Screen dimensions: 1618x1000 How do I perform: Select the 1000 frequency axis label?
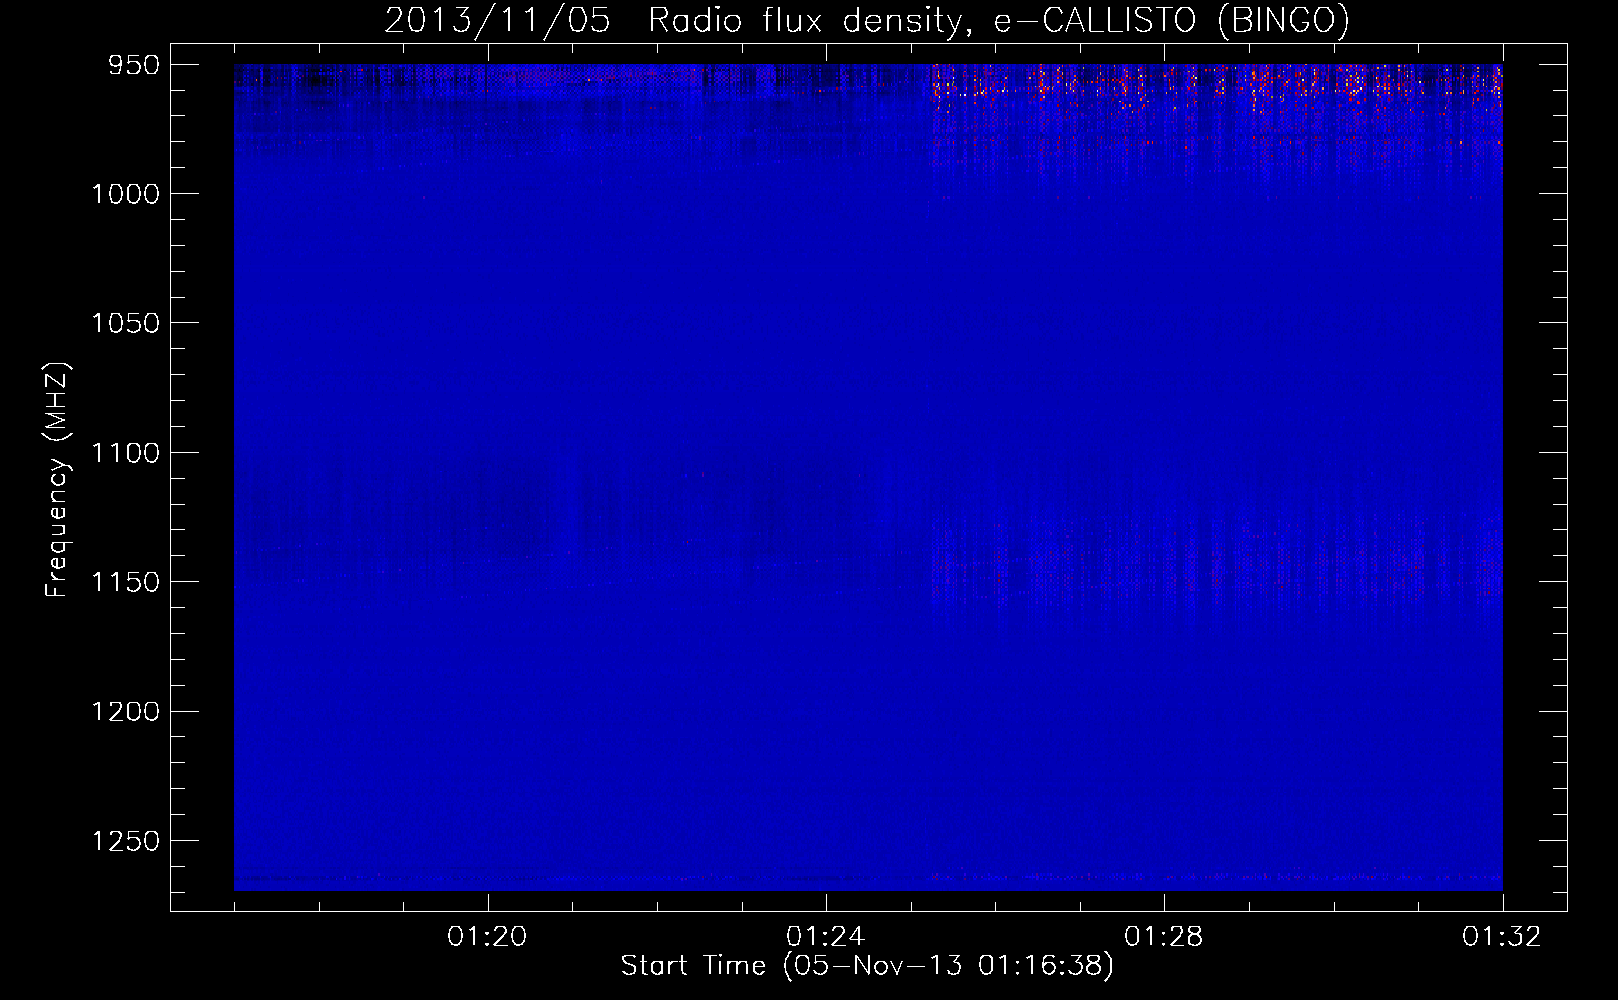pyautogui.click(x=126, y=194)
